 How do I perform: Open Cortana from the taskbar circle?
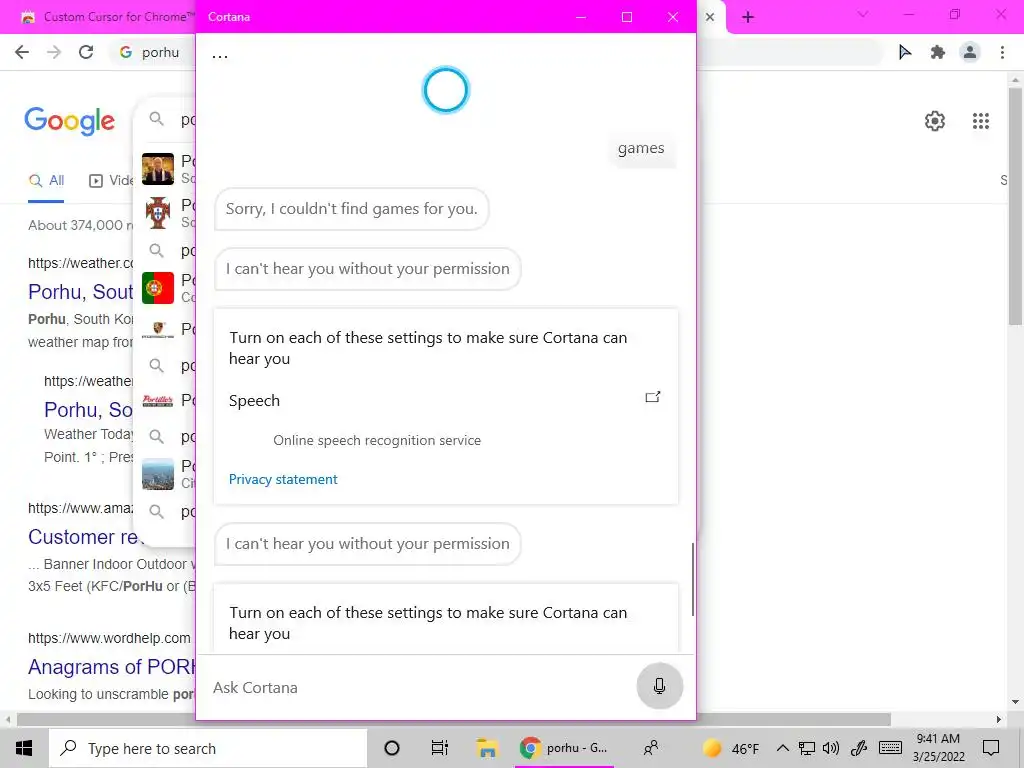(392, 748)
